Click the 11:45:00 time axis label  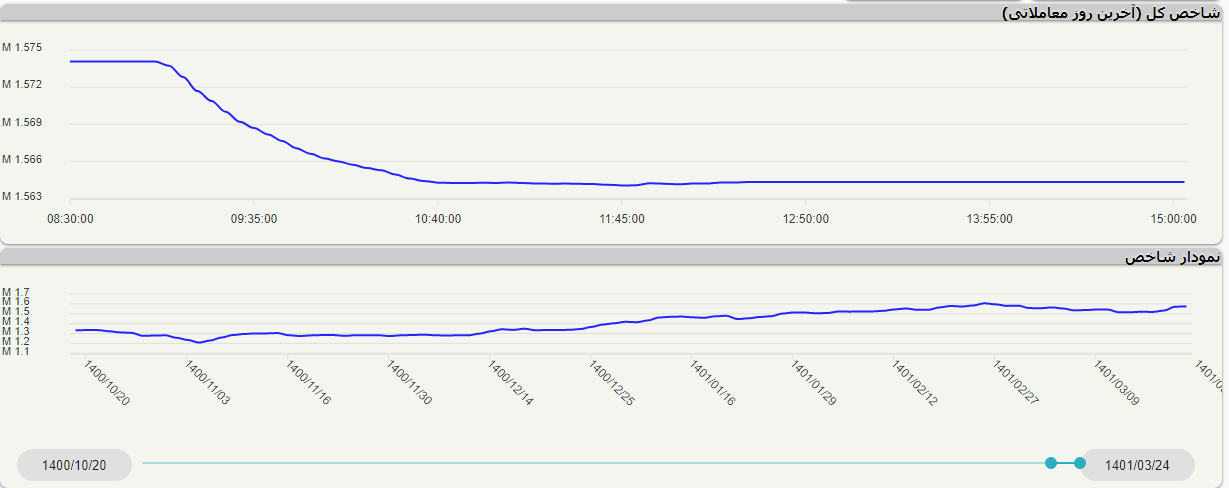click(x=622, y=218)
